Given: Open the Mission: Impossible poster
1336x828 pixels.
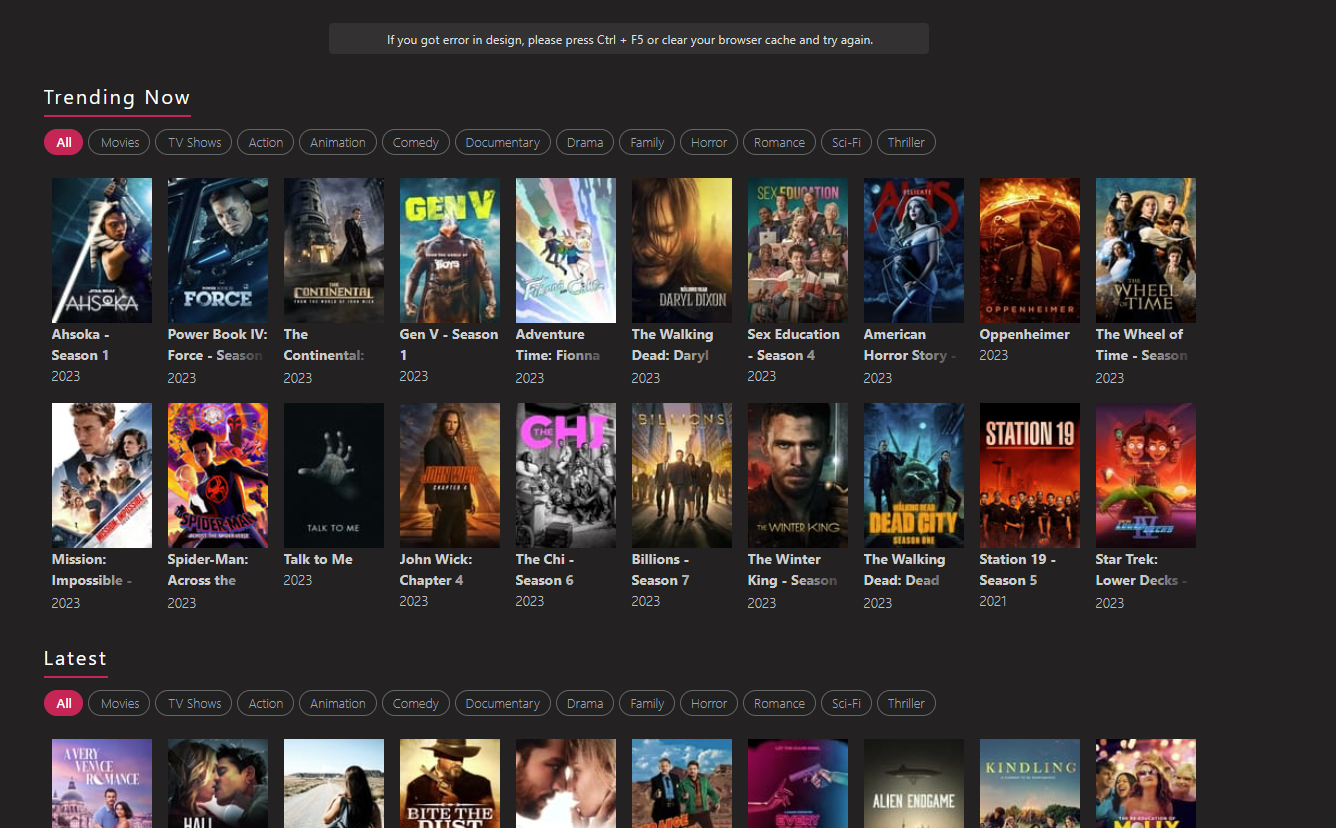Looking at the screenshot, I should click(102, 475).
